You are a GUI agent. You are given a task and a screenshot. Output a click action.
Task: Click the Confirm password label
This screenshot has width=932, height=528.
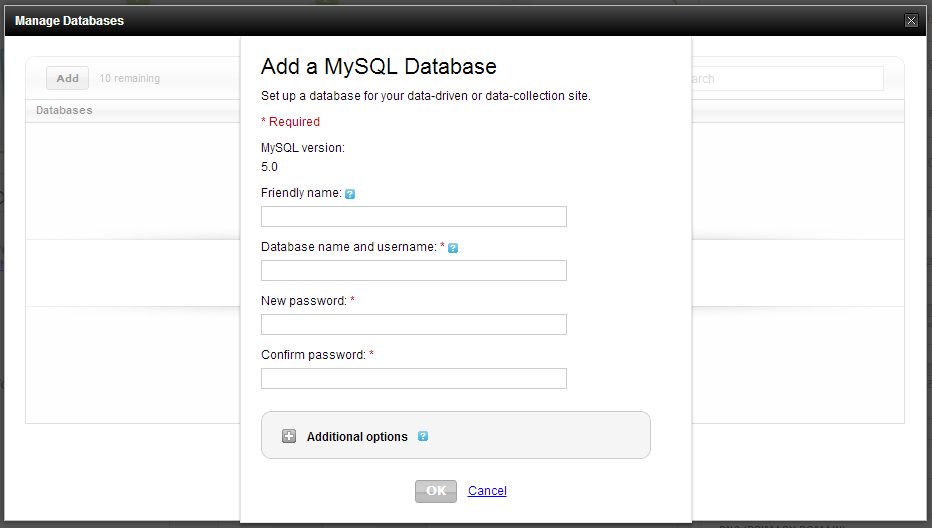pyautogui.click(x=313, y=354)
